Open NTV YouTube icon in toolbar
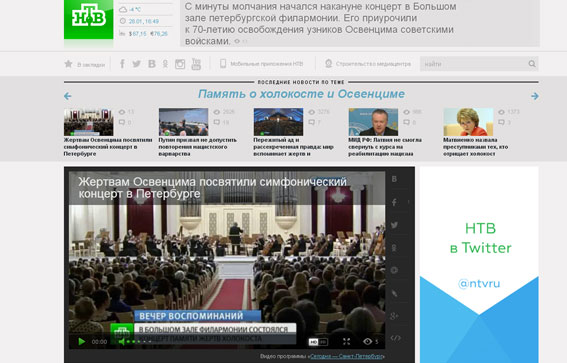 click(x=196, y=64)
